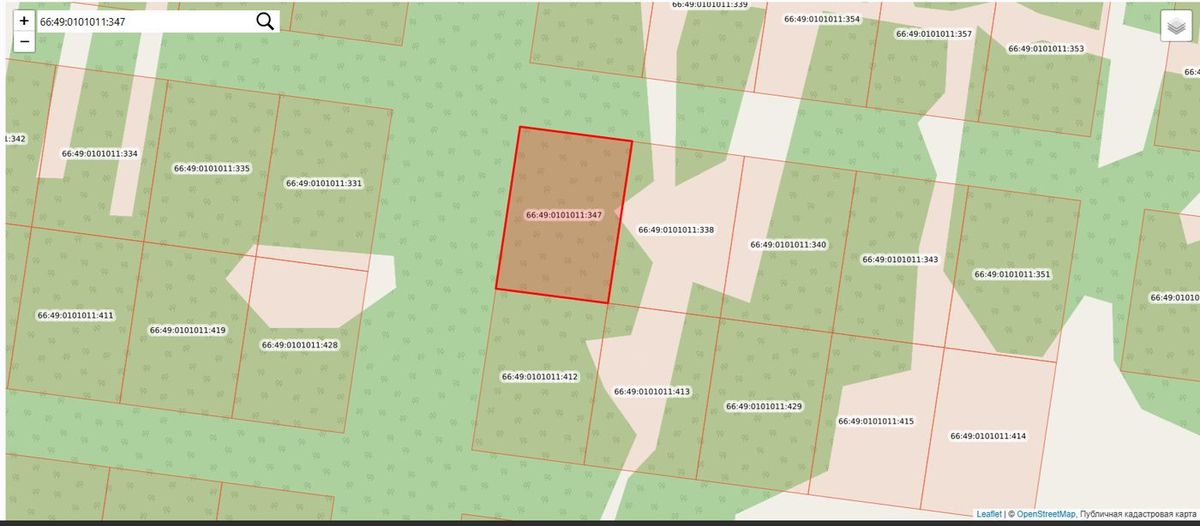Select parcel label 66:49:0101011:357

coord(934,34)
